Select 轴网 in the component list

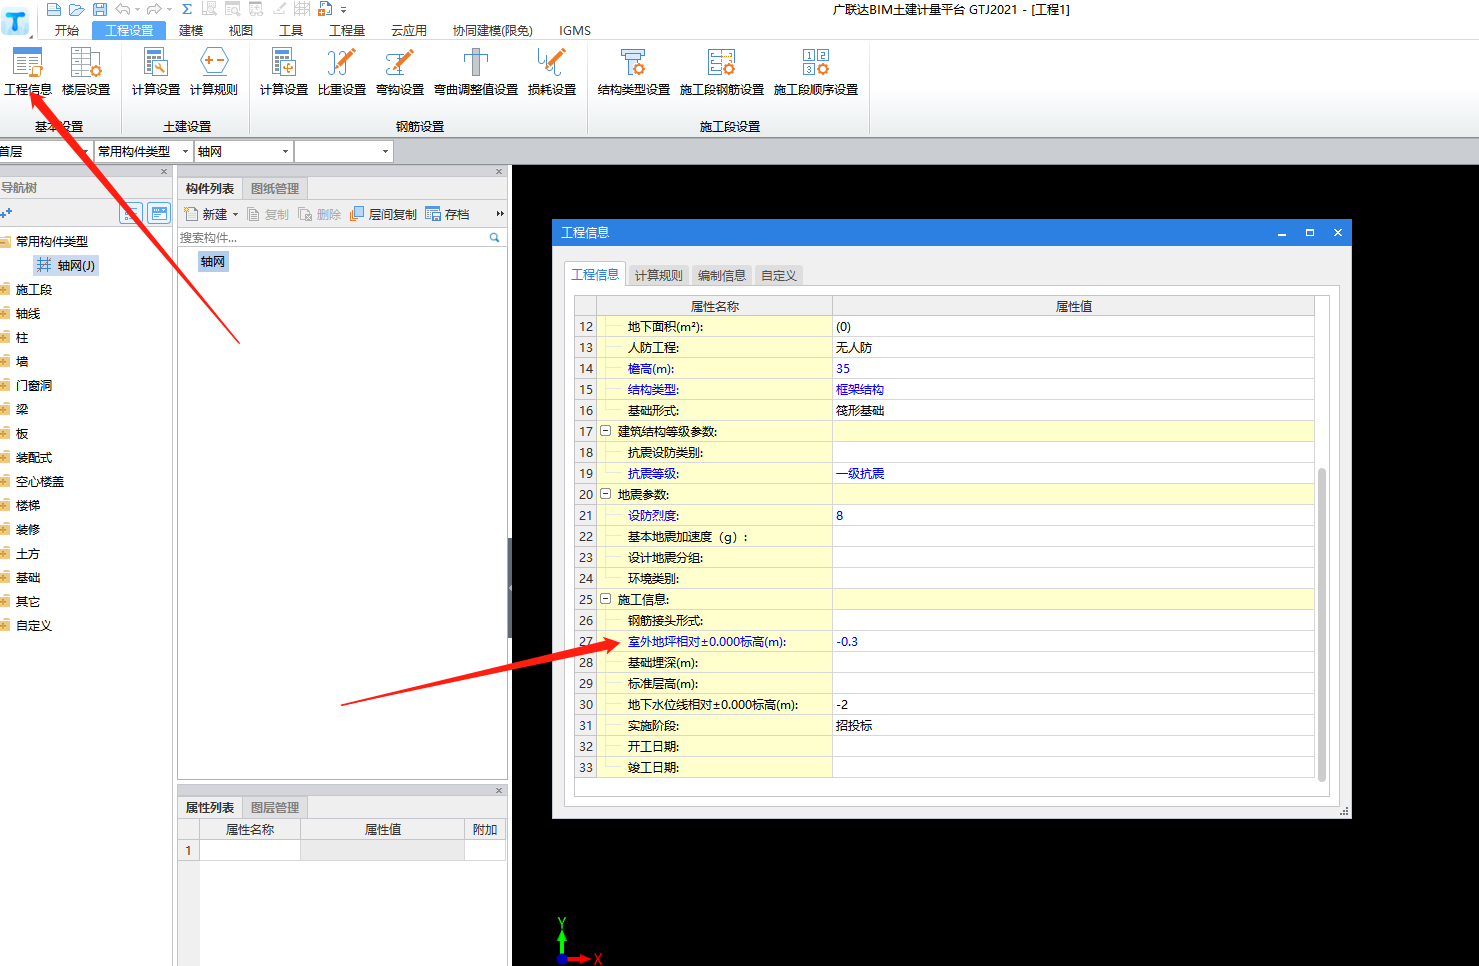pyautogui.click(x=213, y=262)
